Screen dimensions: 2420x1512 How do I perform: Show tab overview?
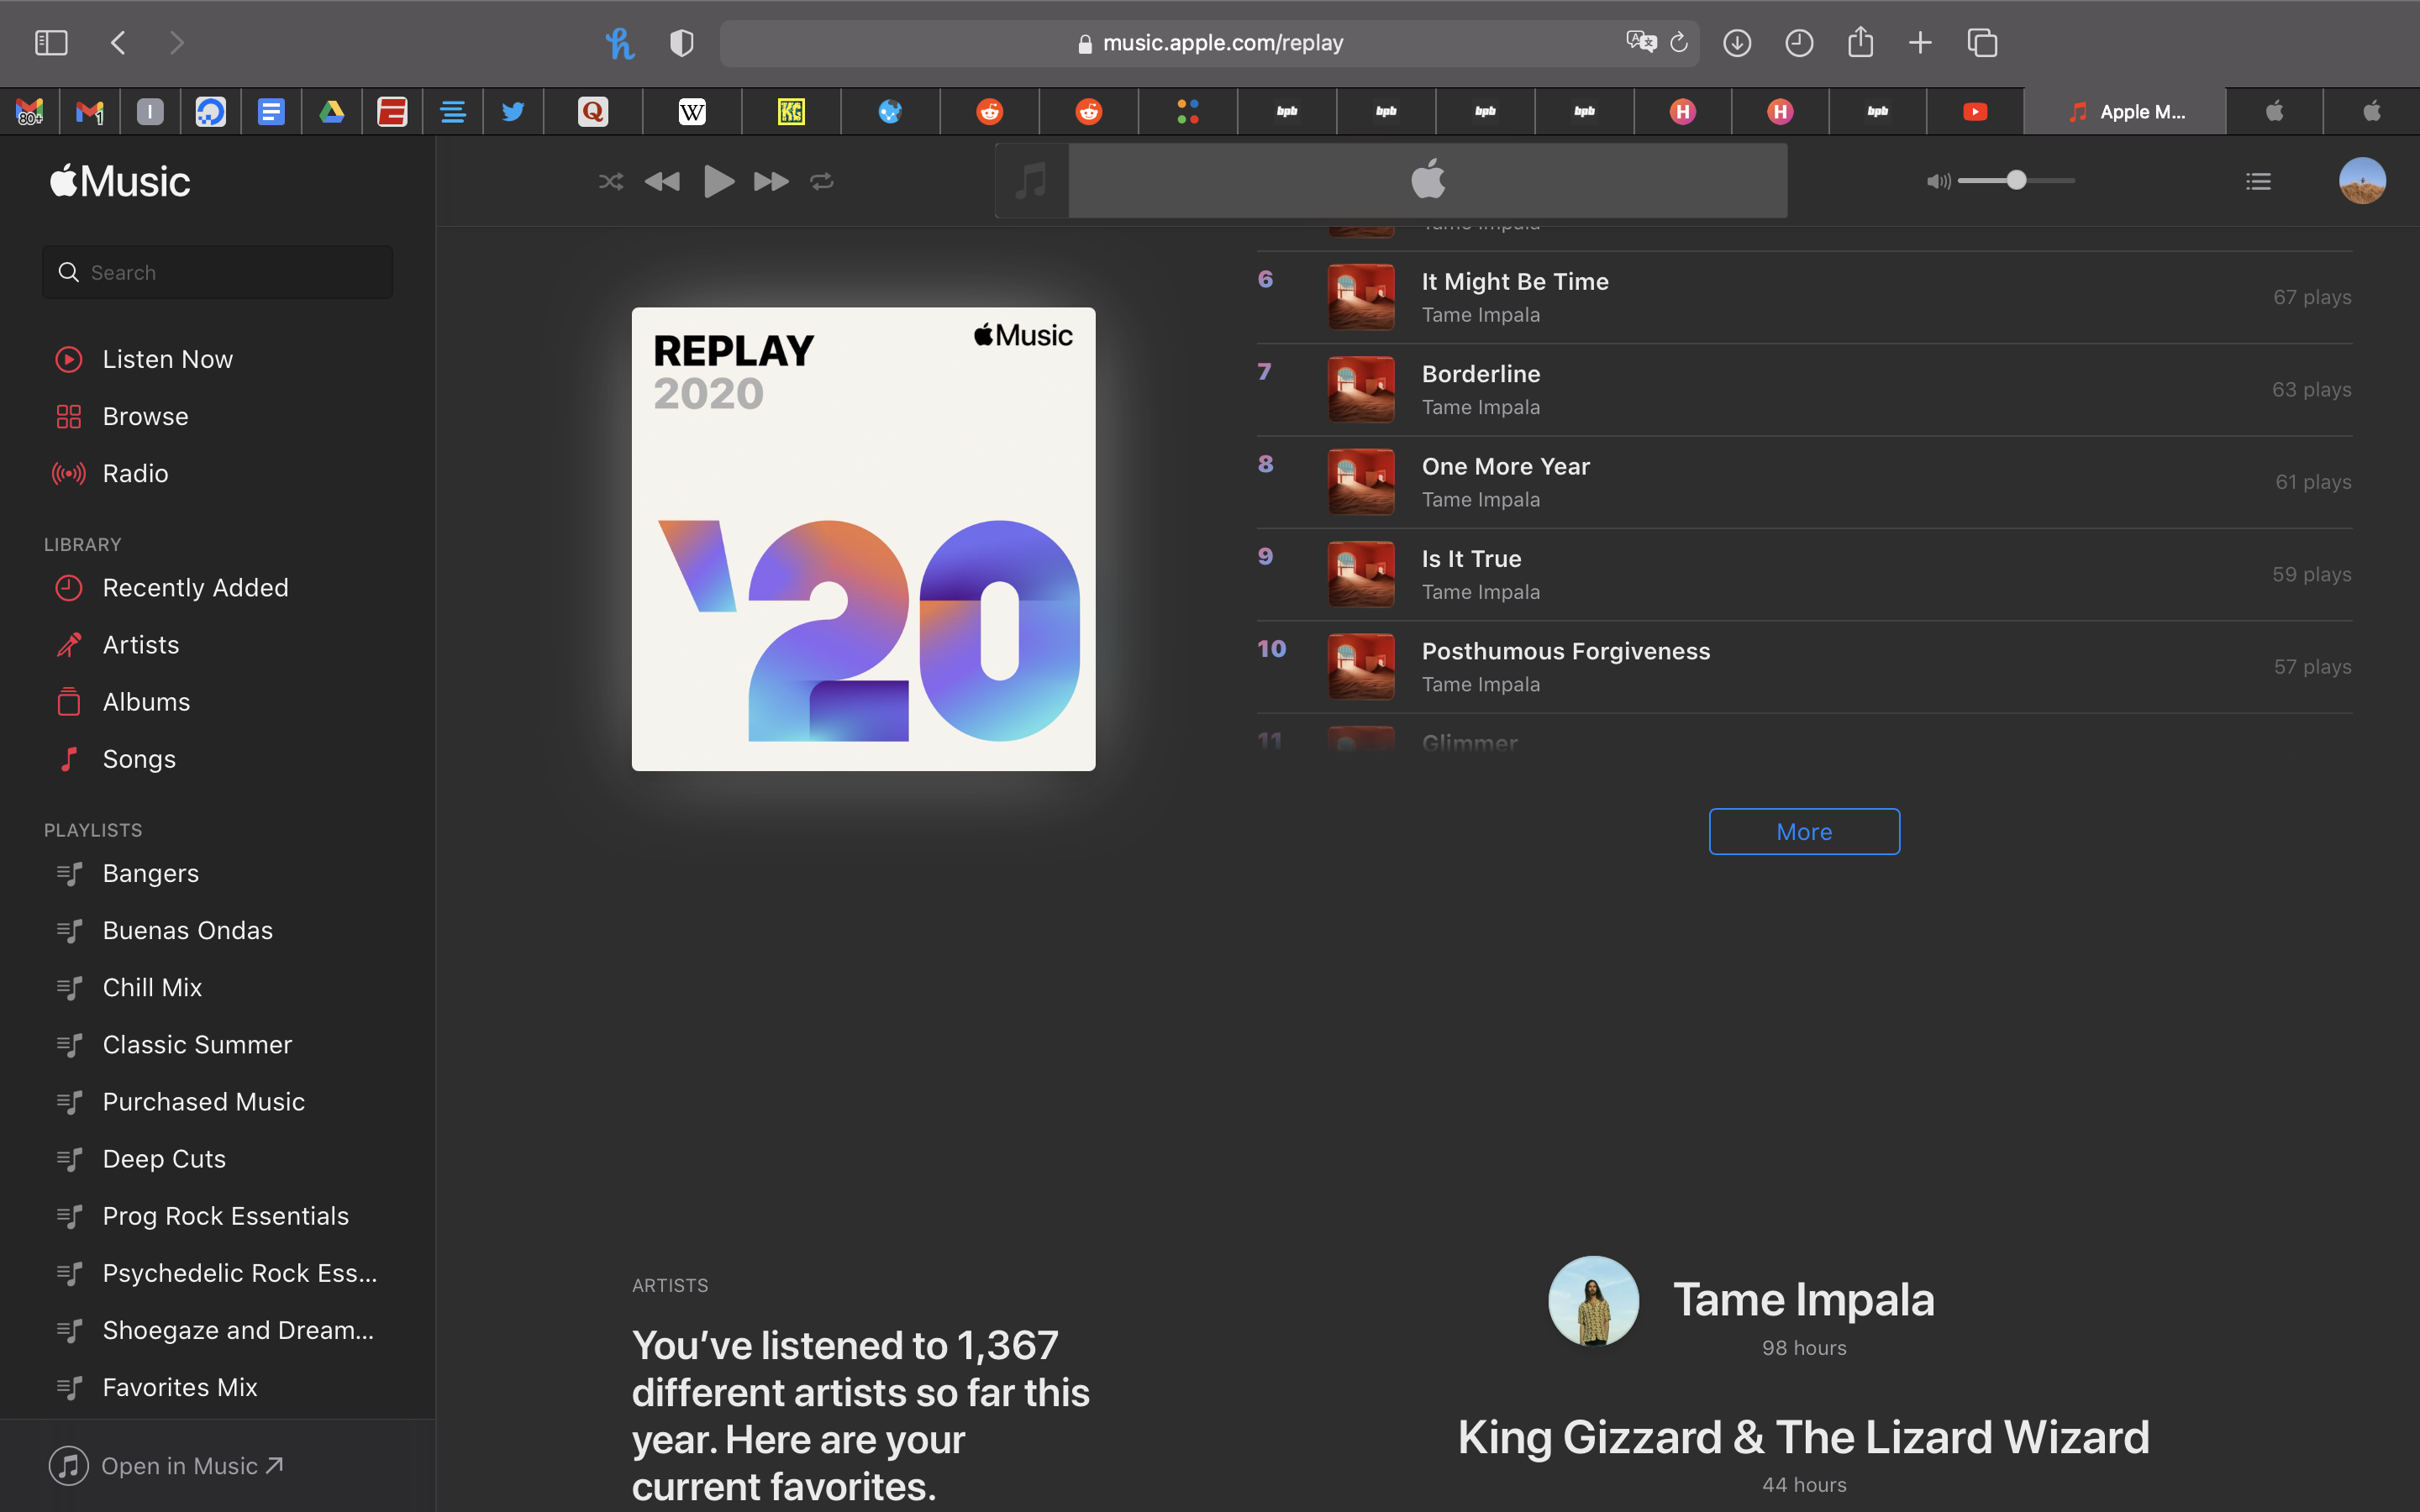coord(1982,43)
